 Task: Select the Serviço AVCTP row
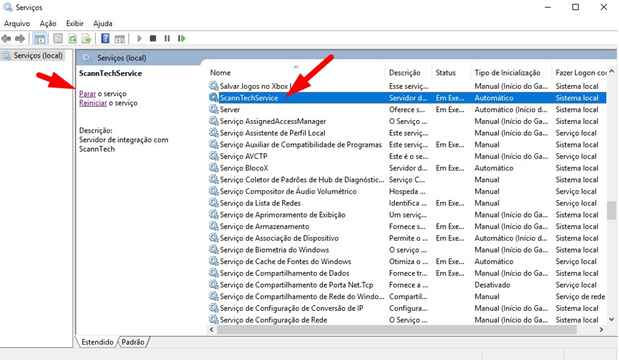[407, 156]
